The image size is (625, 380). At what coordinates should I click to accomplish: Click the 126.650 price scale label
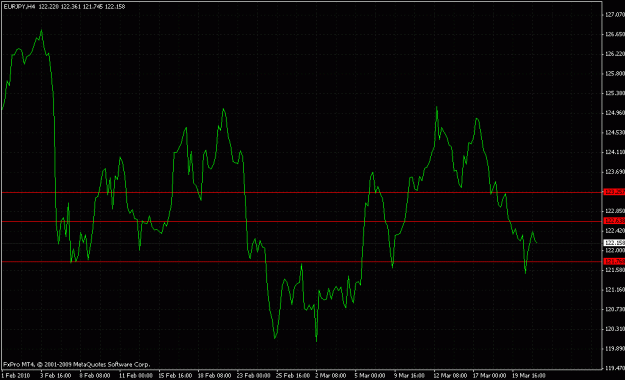click(x=615, y=34)
